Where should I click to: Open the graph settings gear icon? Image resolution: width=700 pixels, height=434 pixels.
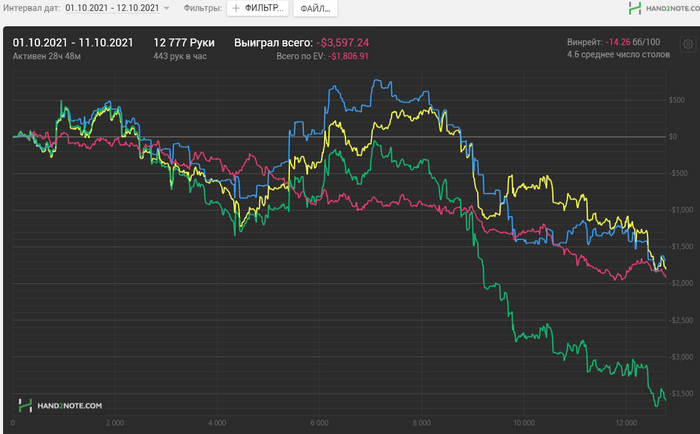click(x=687, y=44)
